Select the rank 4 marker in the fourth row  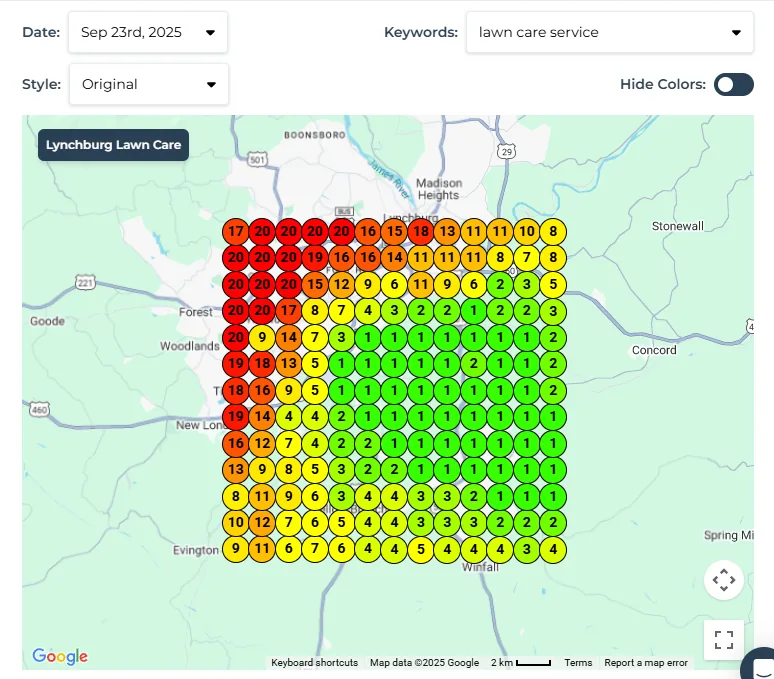click(368, 310)
